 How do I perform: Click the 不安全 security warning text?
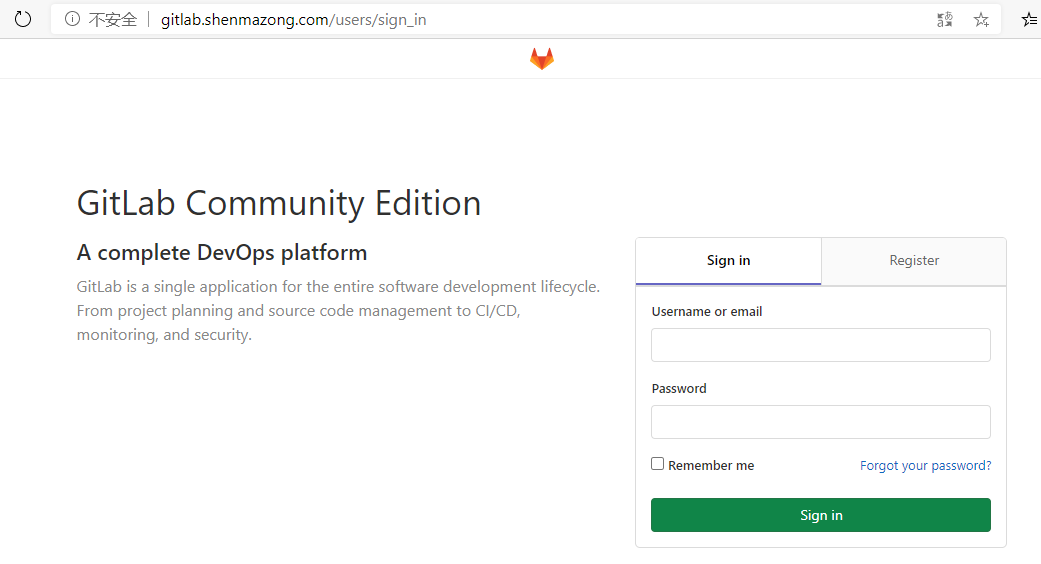113,20
